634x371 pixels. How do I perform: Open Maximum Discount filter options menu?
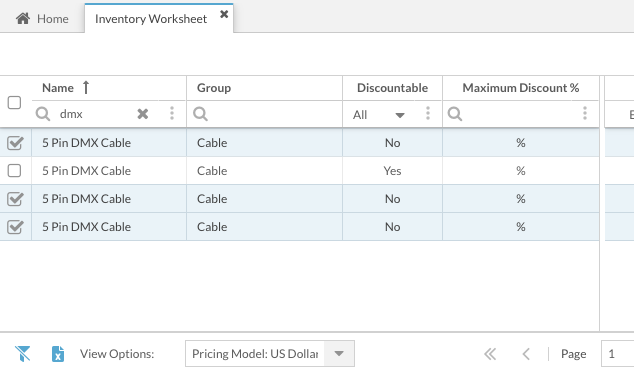coord(585,113)
